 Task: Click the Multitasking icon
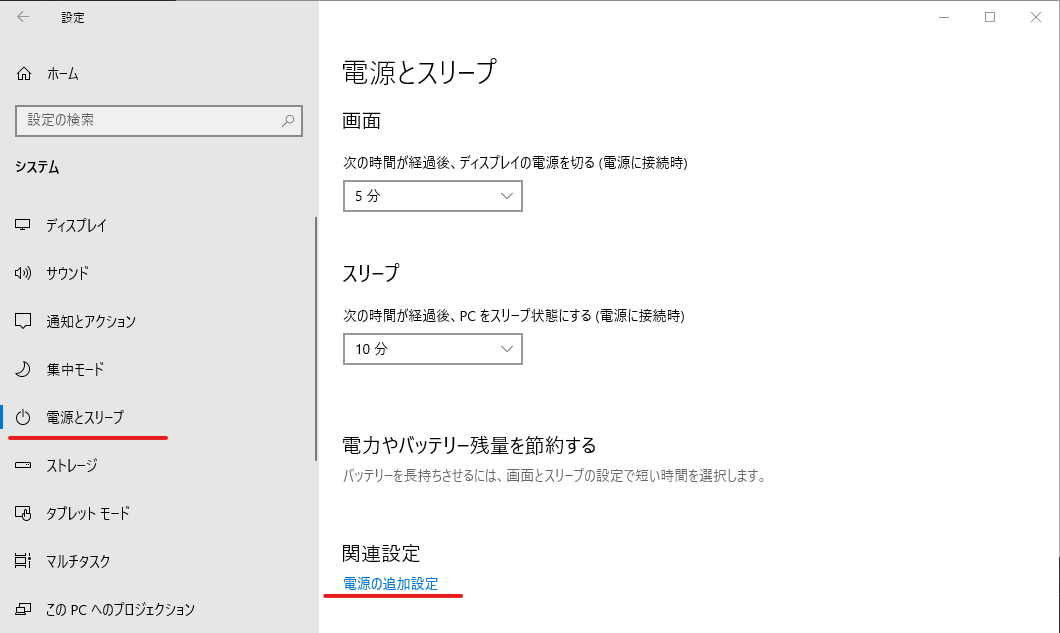tap(23, 561)
